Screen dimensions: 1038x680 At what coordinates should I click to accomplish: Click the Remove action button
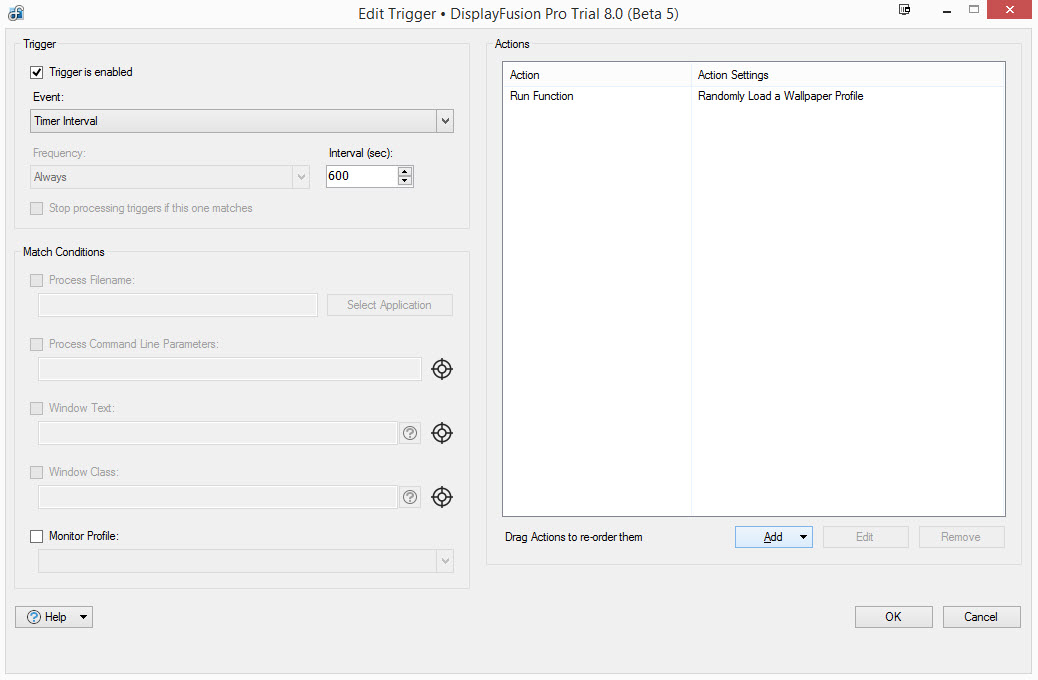(x=961, y=537)
